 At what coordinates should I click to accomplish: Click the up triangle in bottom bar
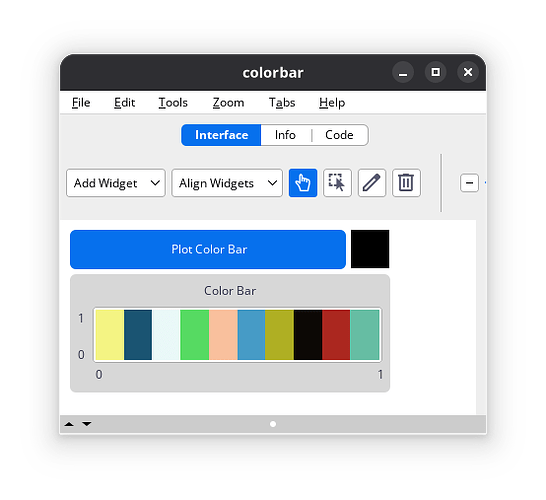[69, 424]
